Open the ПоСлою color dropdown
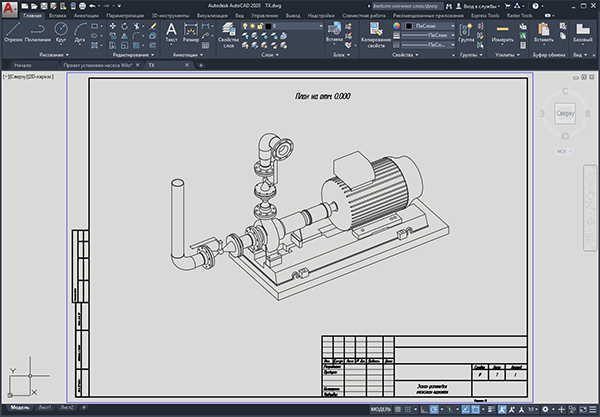 pos(453,26)
